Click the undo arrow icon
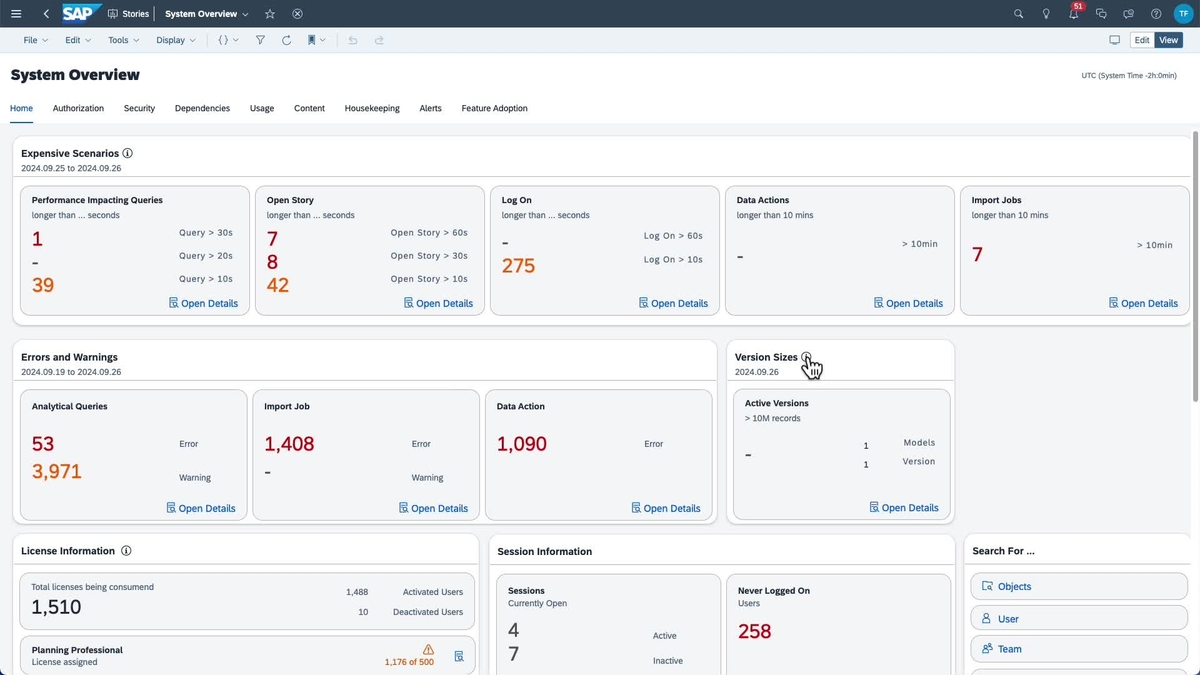 coord(352,40)
